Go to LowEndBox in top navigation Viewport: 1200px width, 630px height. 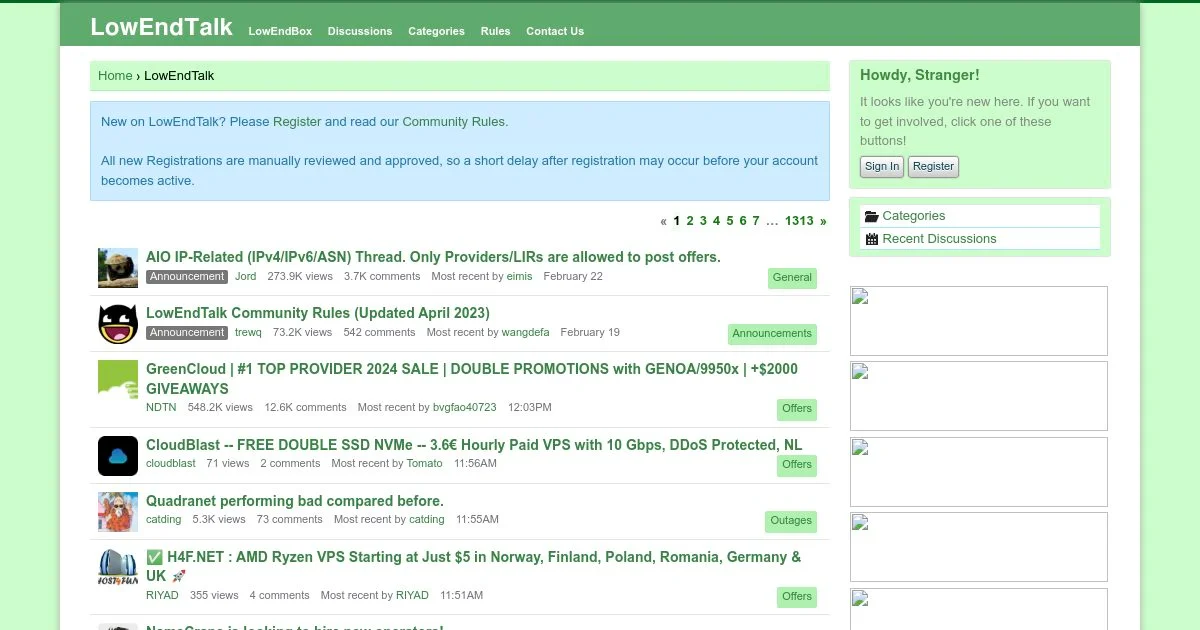(x=280, y=31)
